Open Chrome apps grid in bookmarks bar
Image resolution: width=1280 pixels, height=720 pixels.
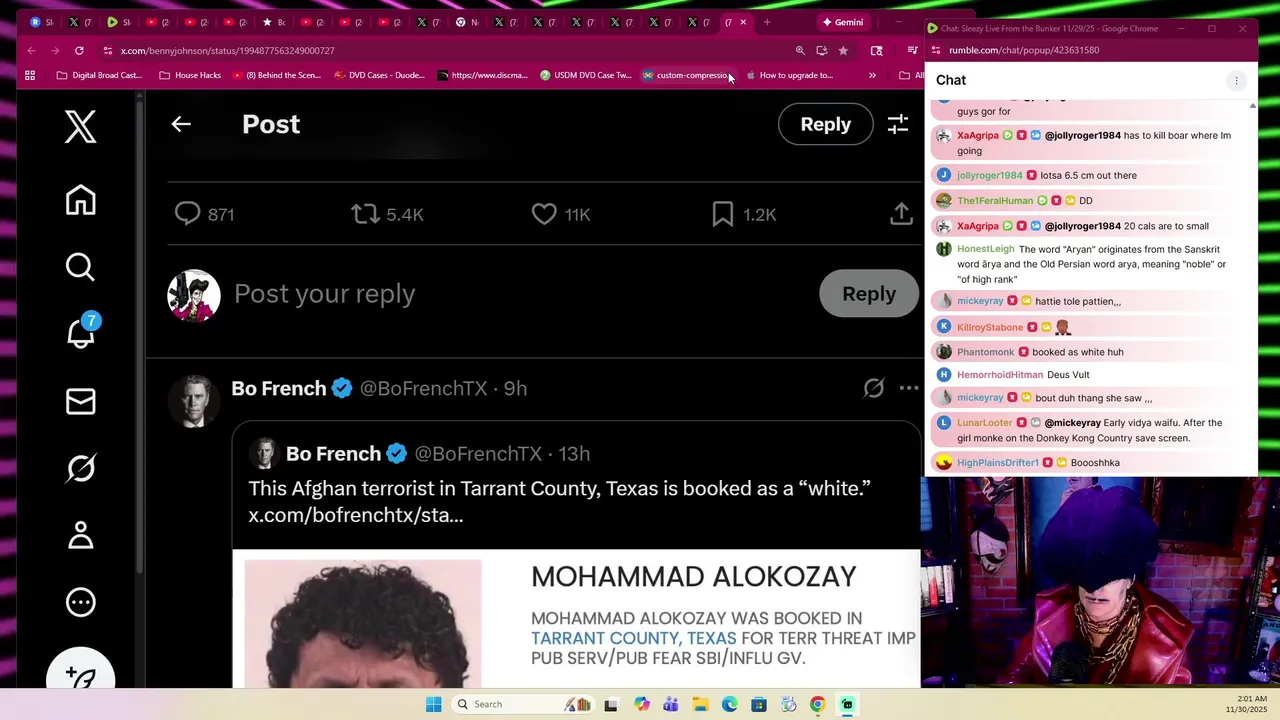coord(30,75)
